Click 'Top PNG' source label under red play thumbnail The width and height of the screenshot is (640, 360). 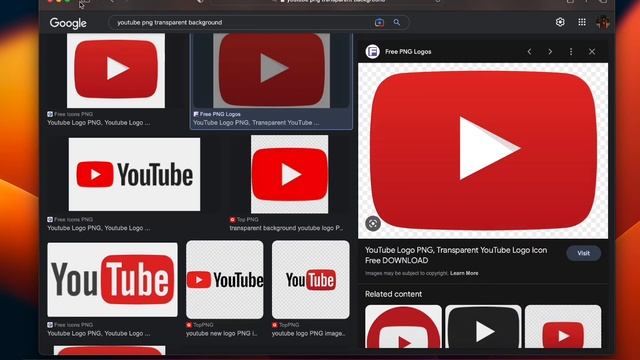click(x=247, y=220)
